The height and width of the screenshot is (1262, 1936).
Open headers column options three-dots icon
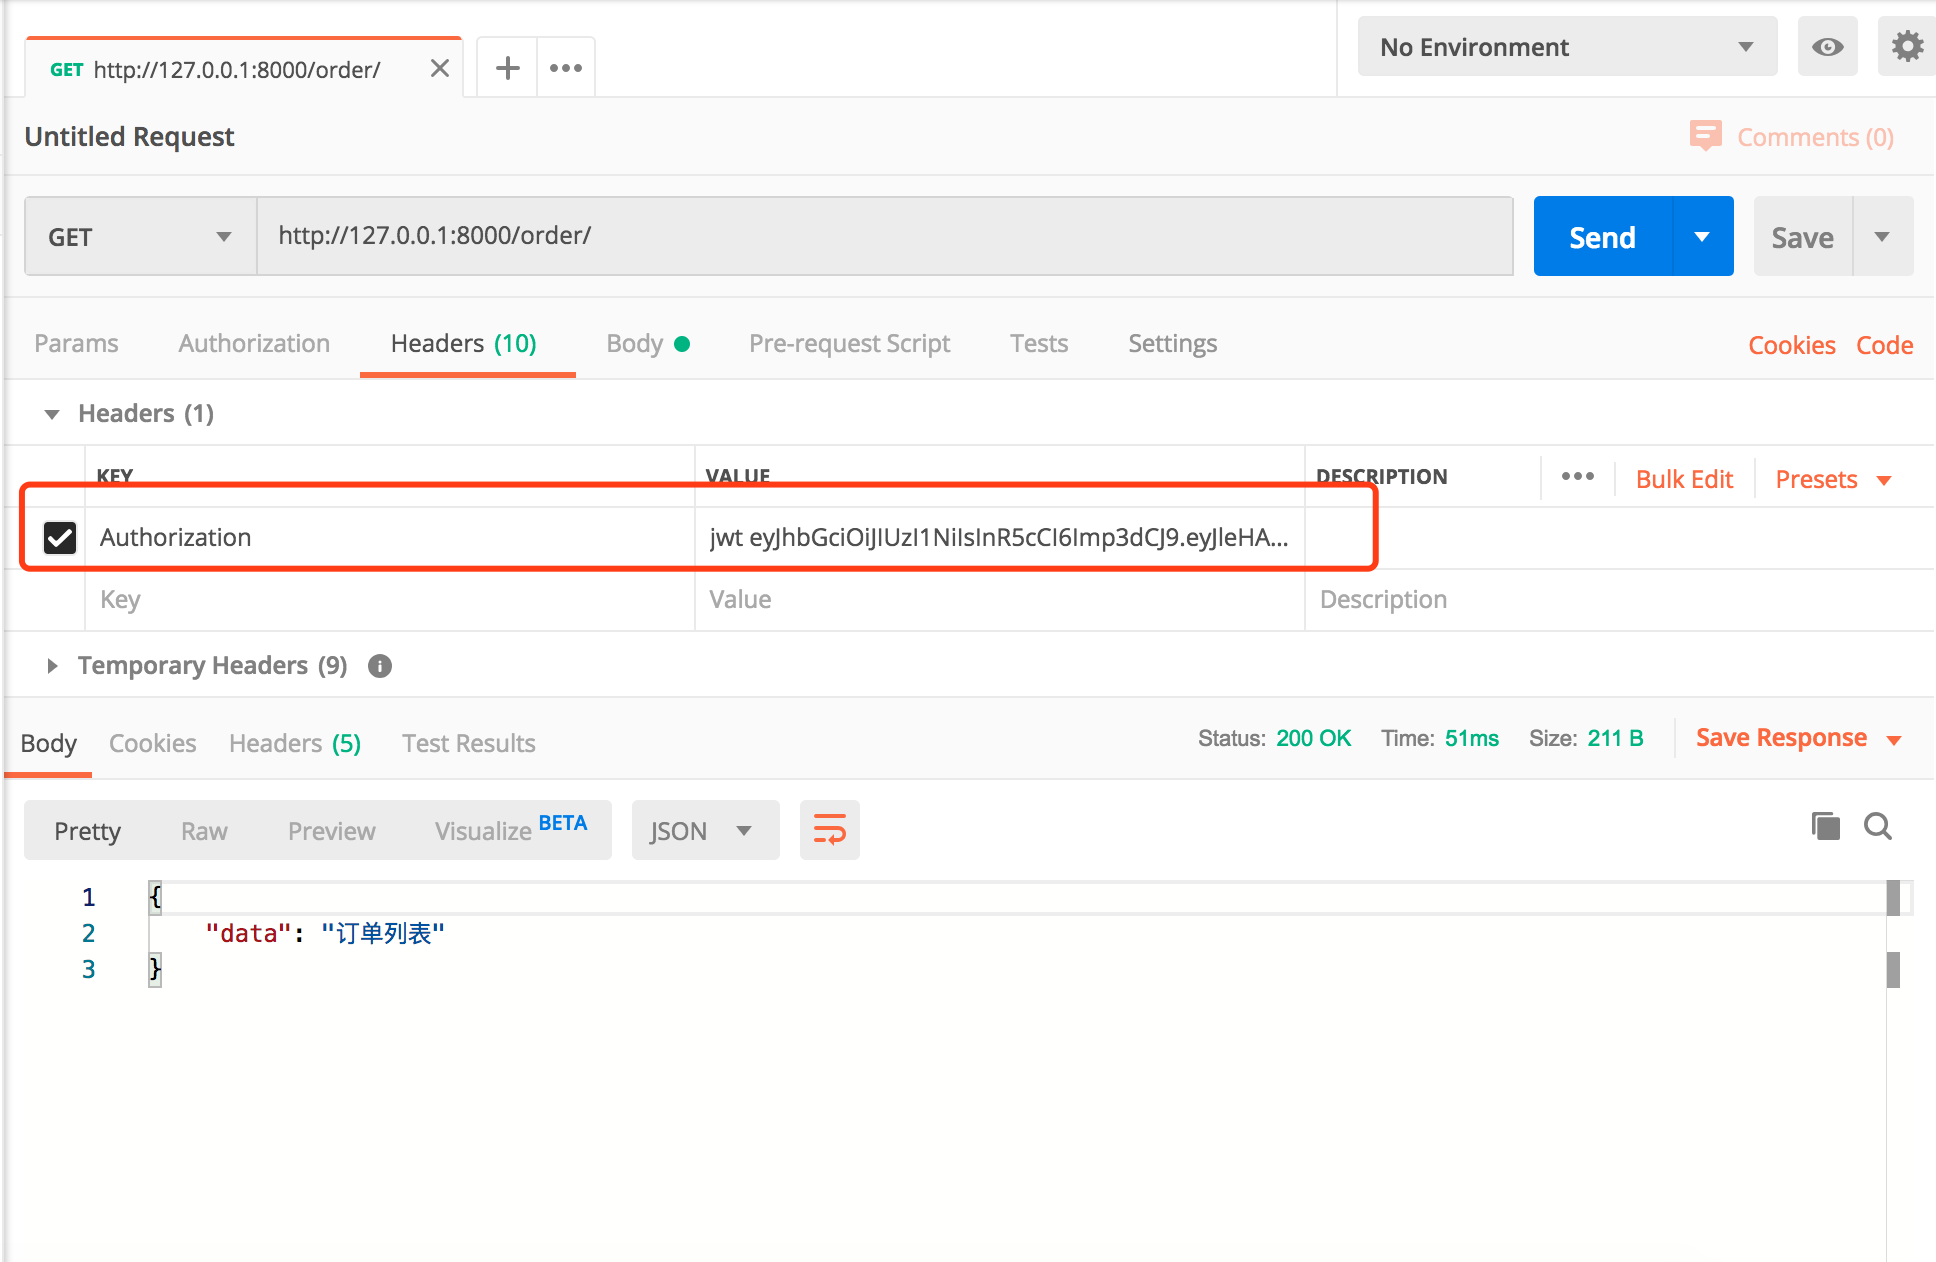[1577, 477]
